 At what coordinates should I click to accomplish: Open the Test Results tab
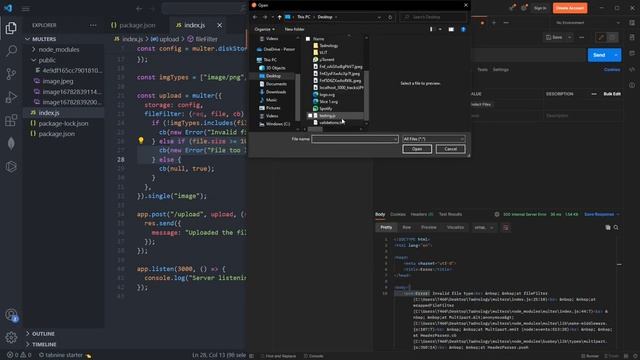450,214
